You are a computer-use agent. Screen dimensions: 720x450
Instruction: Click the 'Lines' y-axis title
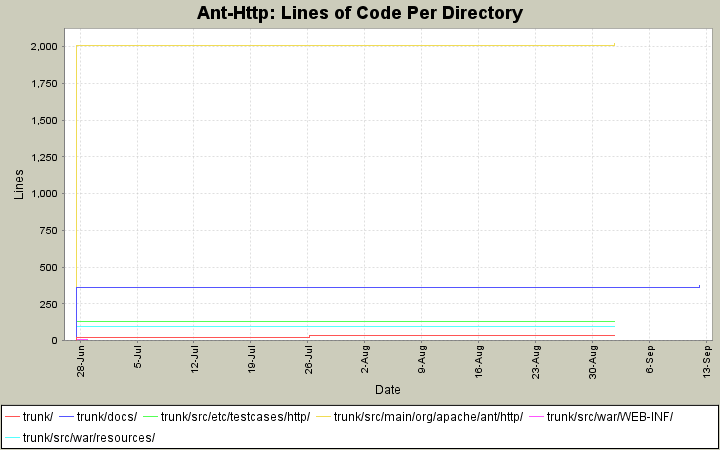click(x=19, y=185)
